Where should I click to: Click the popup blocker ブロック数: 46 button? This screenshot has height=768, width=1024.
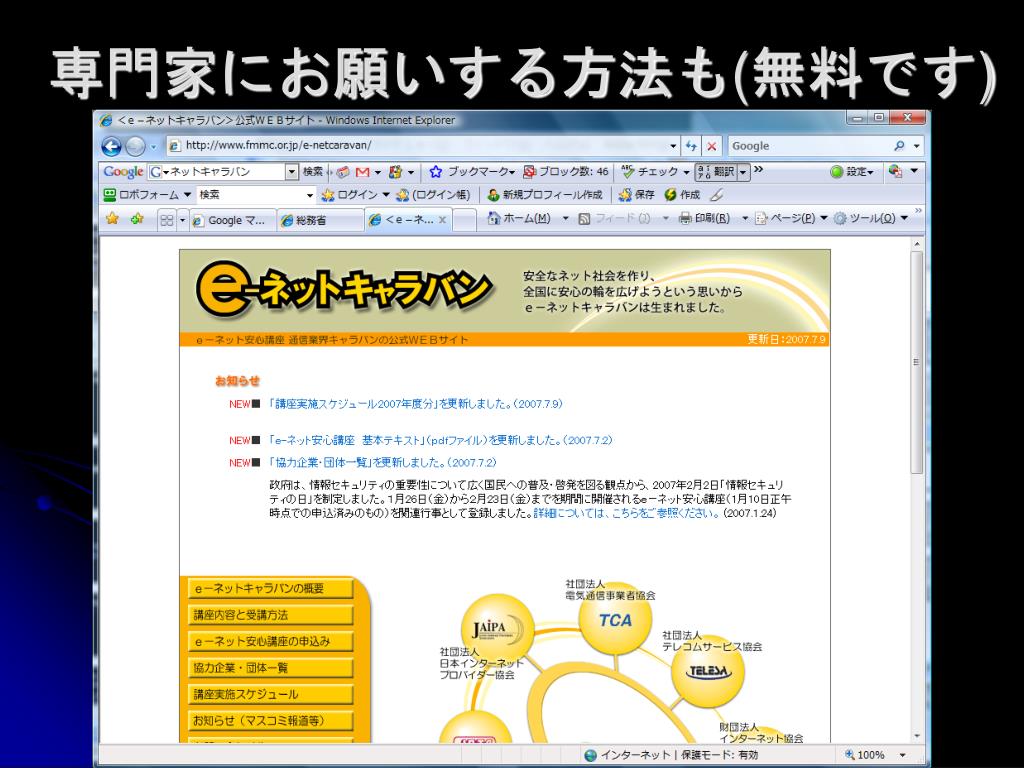(566, 172)
